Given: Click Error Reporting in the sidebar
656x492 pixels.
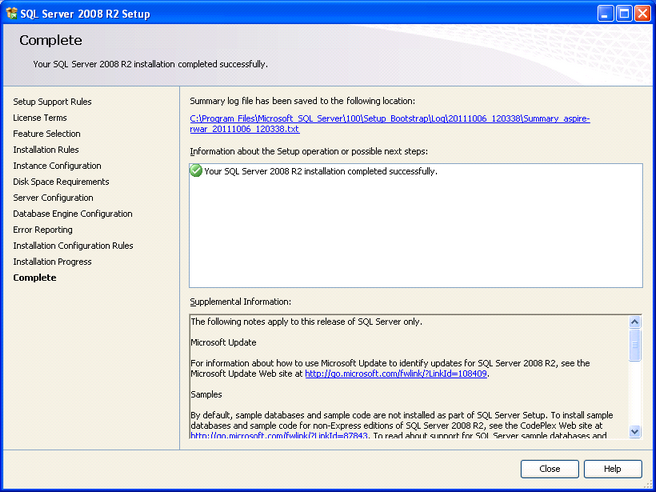Looking at the screenshot, I should 43,230.
